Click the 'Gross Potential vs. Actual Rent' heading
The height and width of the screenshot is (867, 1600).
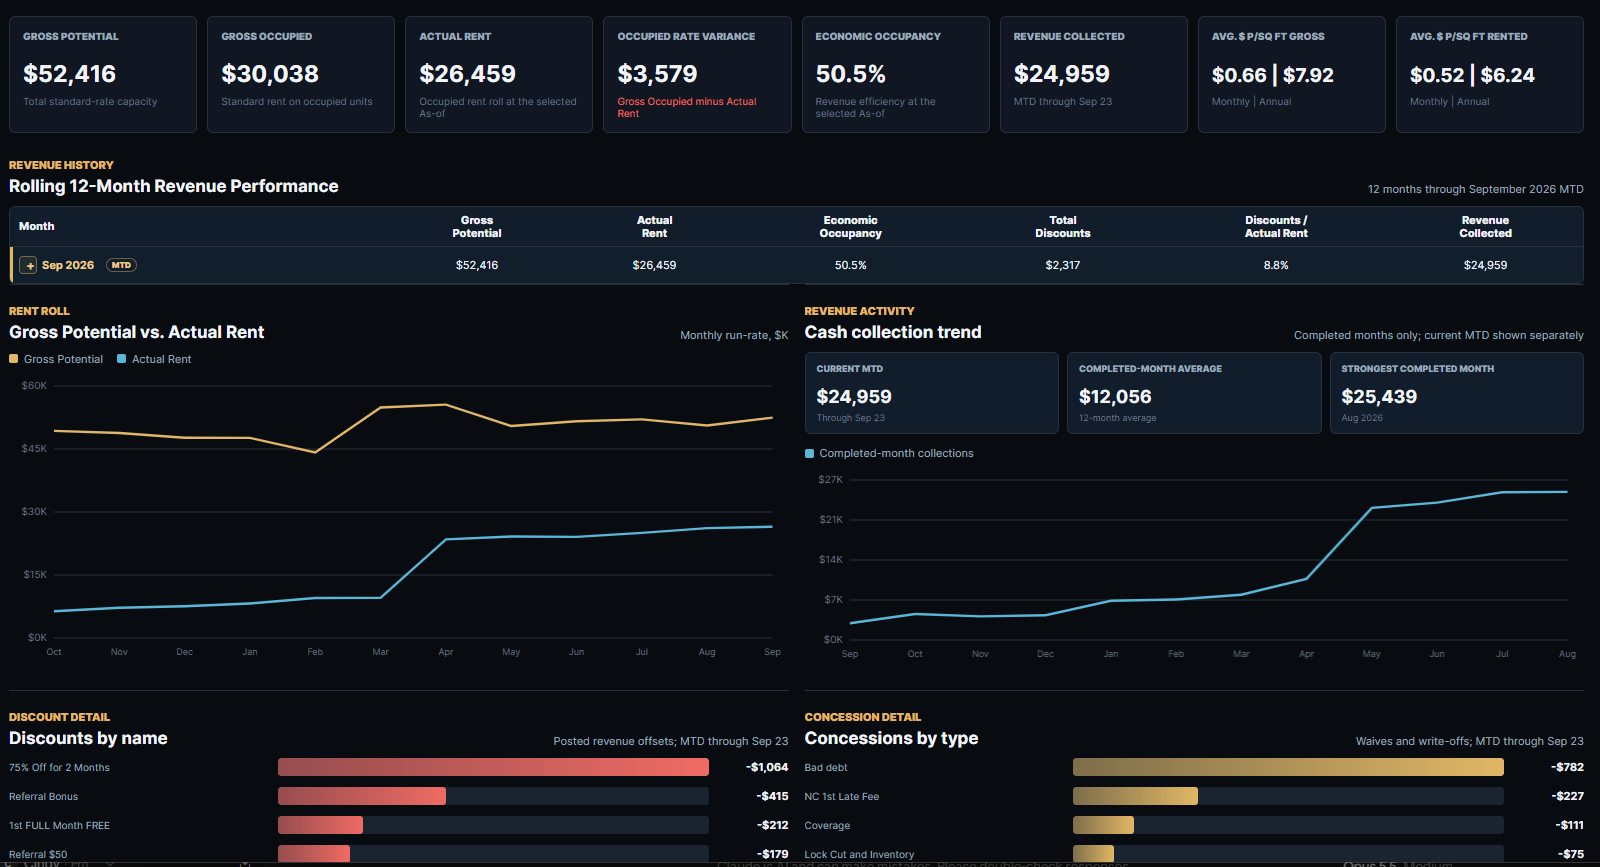pos(137,332)
